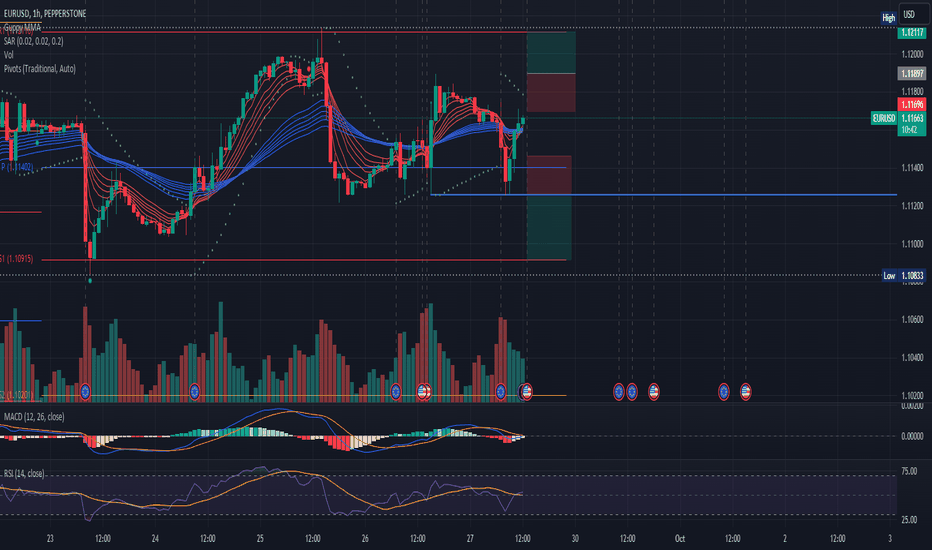Select the upper long position box drawing
Screen dimensions: 932x550
(551, 72)
